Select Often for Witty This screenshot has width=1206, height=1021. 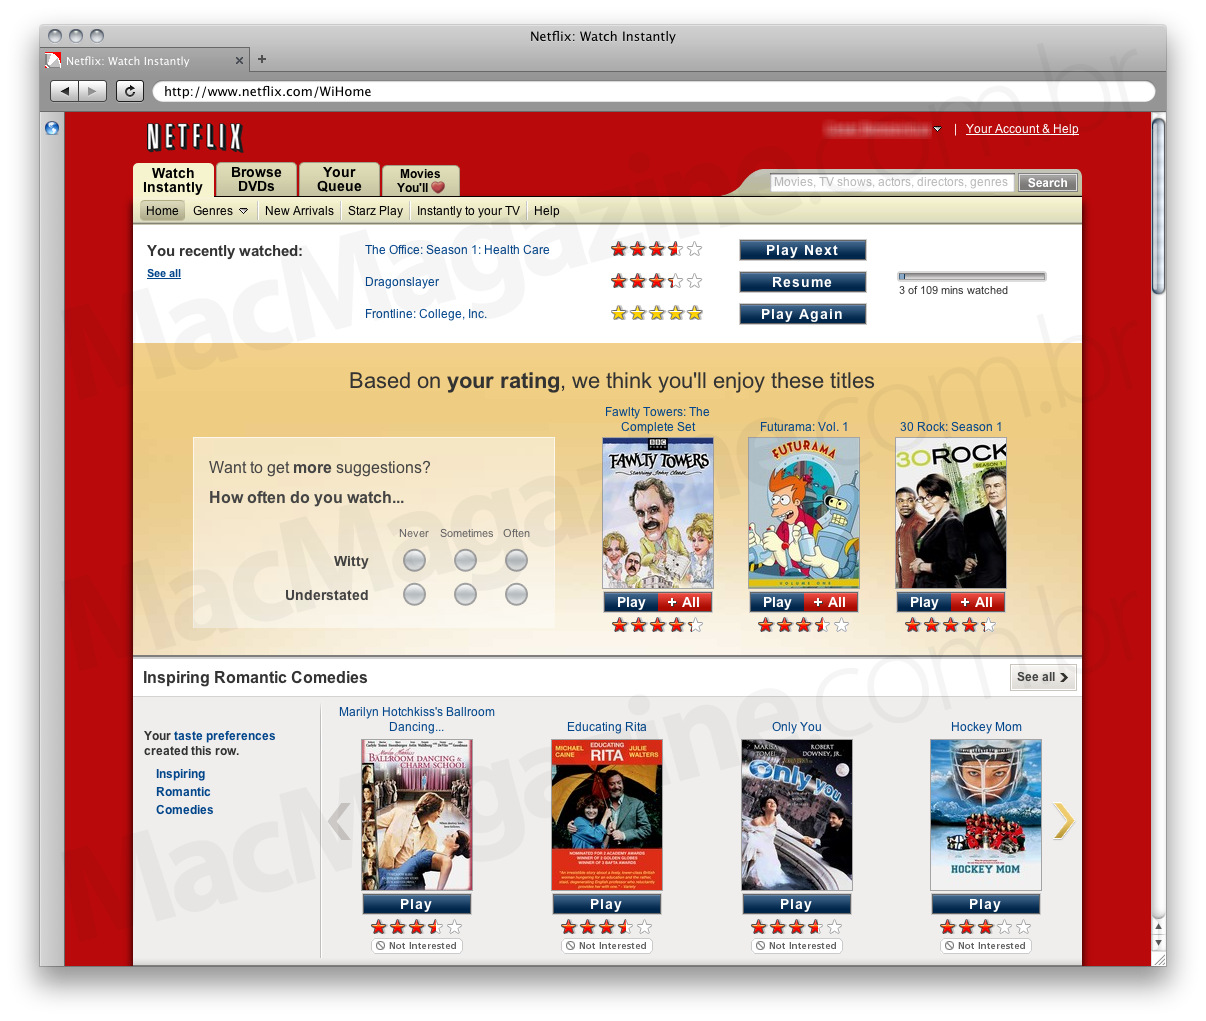coord(516,561)
